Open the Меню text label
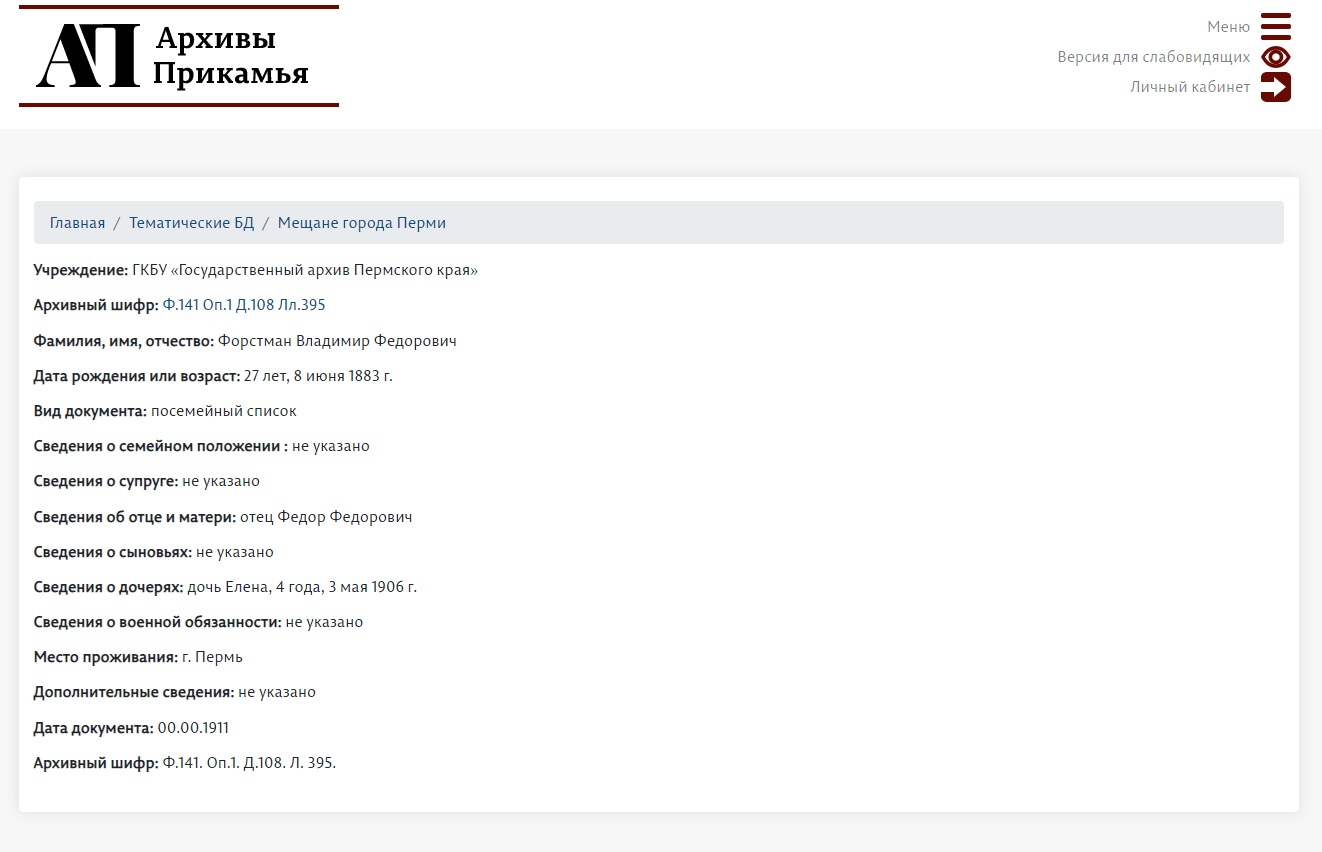Viewport: 1322px width, 852px height. pyautogui.click(x=1228, y=27)
